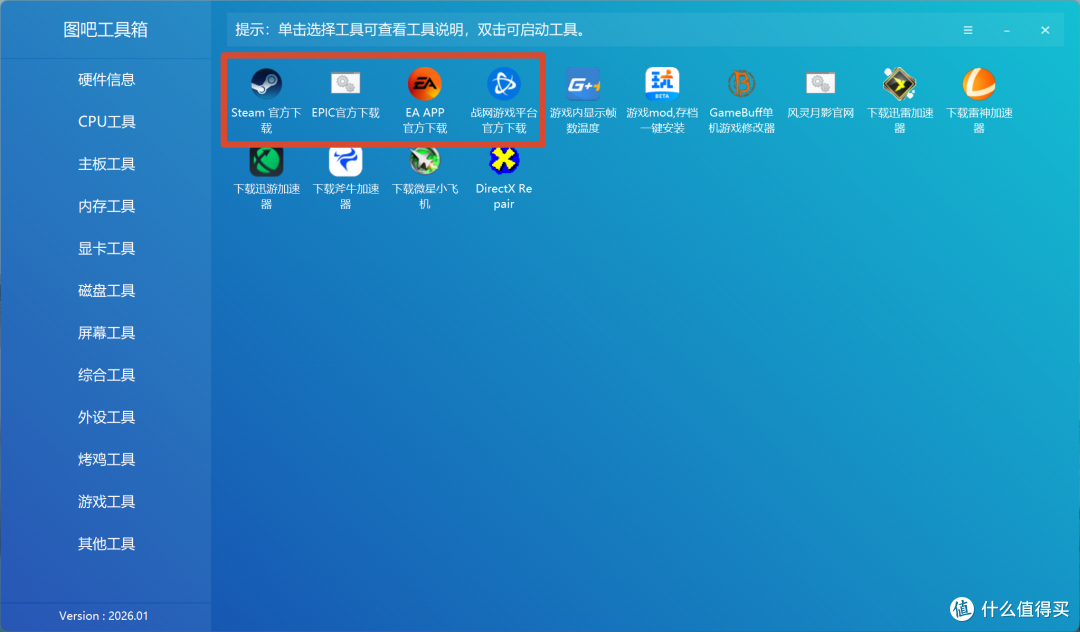The image size is (1080, 632).
Task: Select 下载微星小飞机 Afterburner icon
Action: [x=424, y=160]
